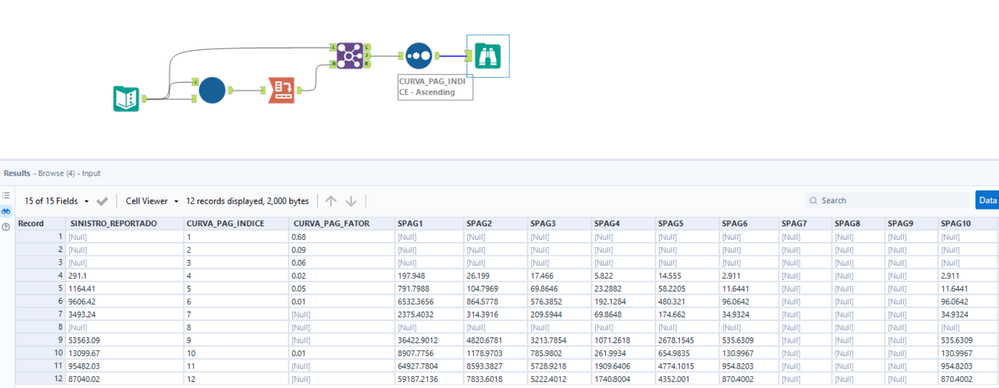Click the SPAG8 column header
The width and height of the screenshot is (999, 388).
point(859,224)
